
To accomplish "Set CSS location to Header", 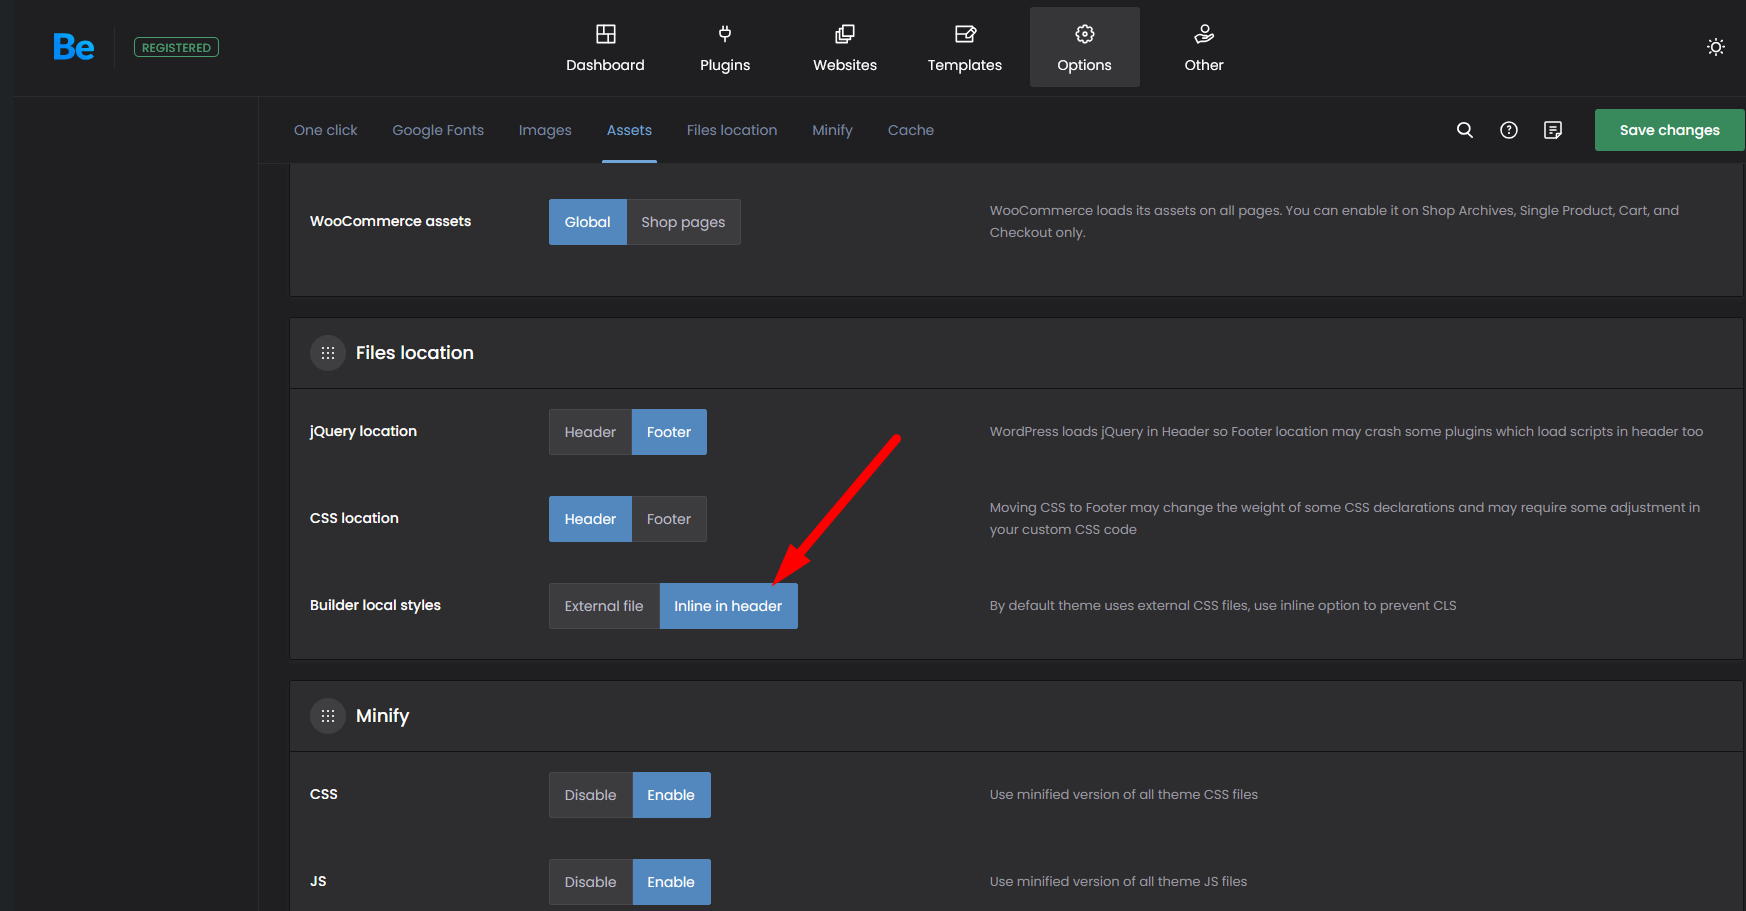I will pyautogui.click(x=590, y=519).
